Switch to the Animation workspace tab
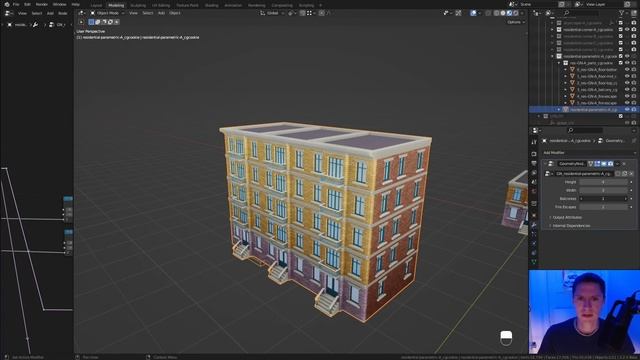This screenshot has height=360, width=640. click(233, 5)
